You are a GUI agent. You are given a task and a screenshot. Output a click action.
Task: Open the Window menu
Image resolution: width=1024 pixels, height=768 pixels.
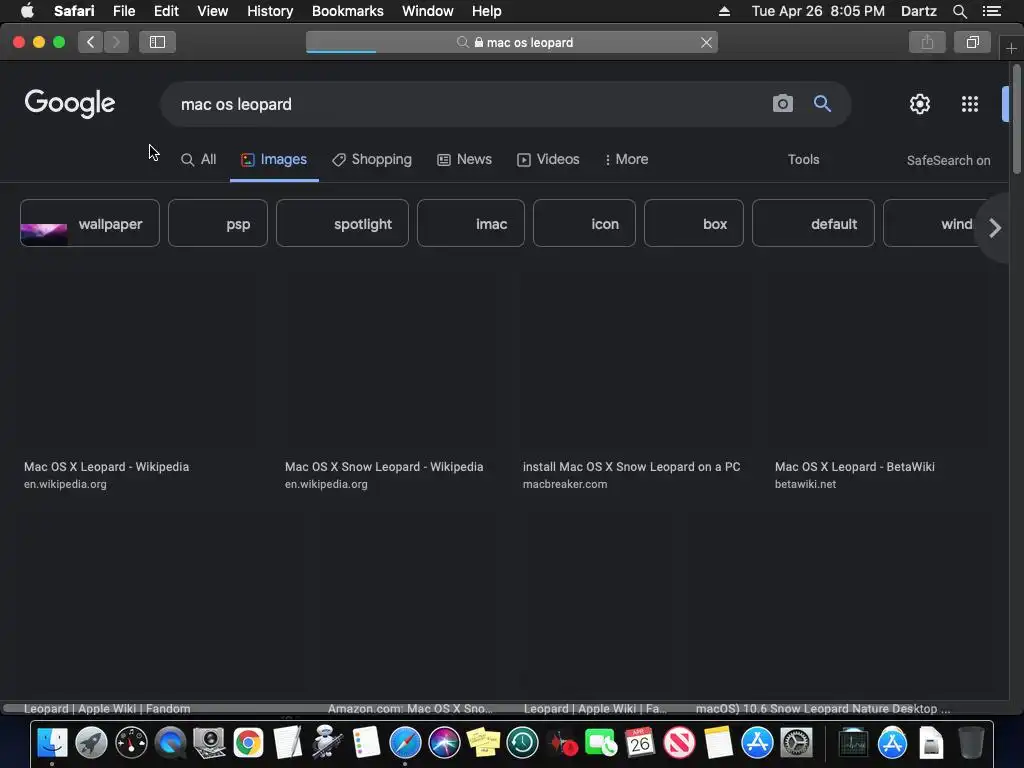tap(428, 11)
